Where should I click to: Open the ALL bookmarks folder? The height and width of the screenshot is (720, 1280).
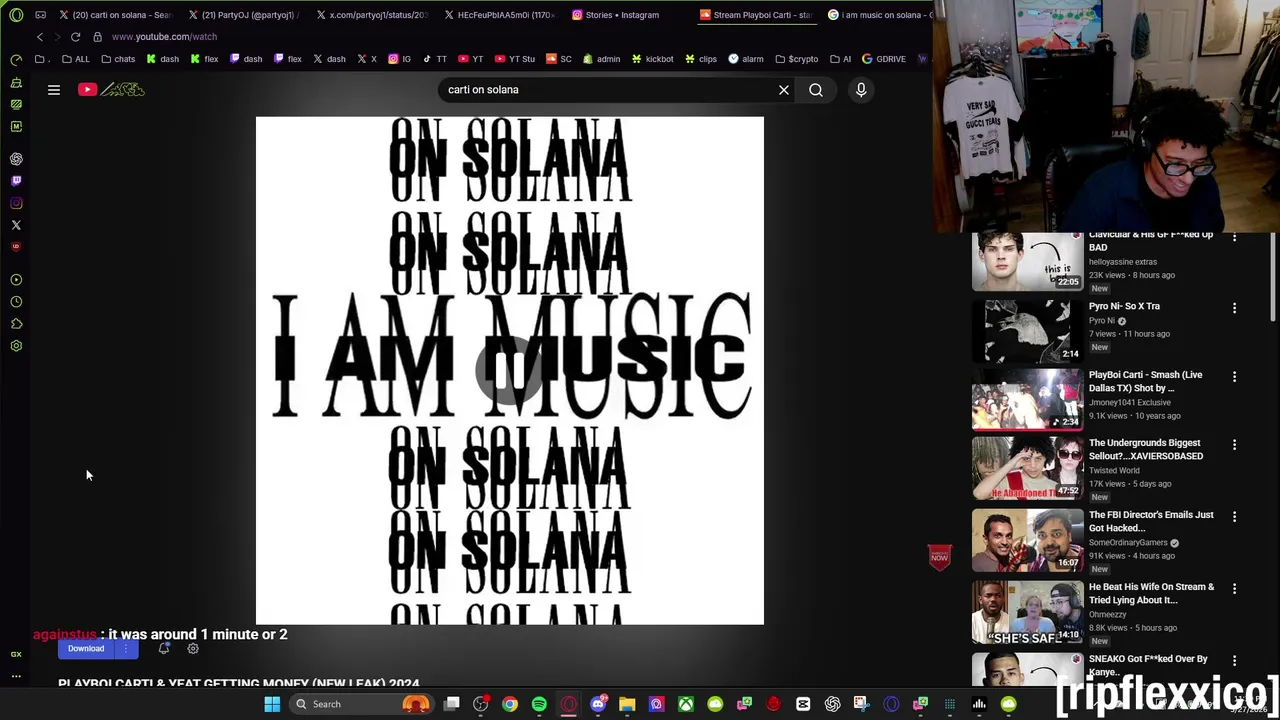(x=76, y=59)
